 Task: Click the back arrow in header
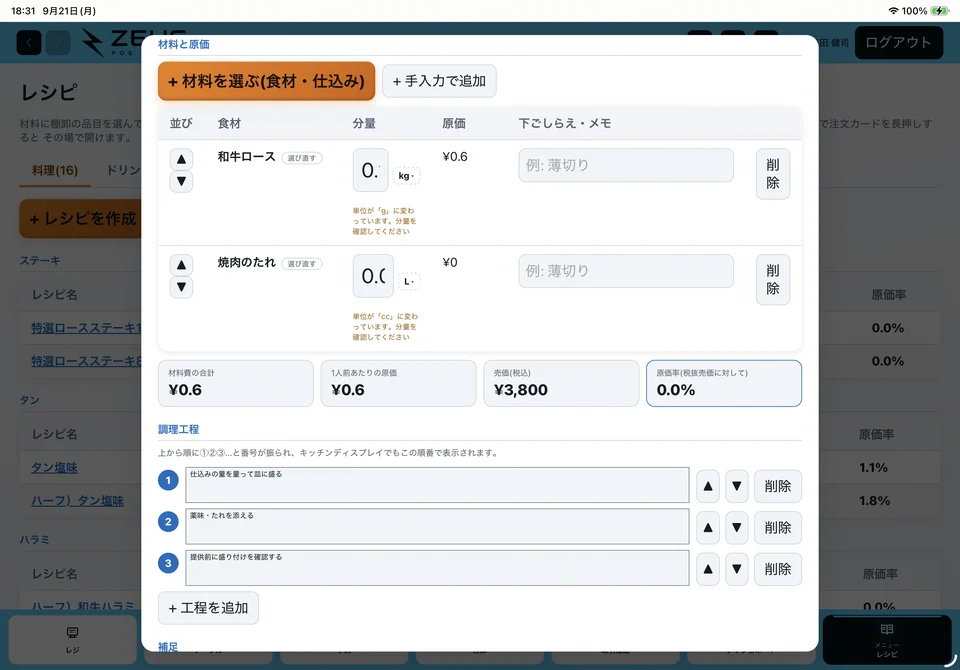pos(29,43)
